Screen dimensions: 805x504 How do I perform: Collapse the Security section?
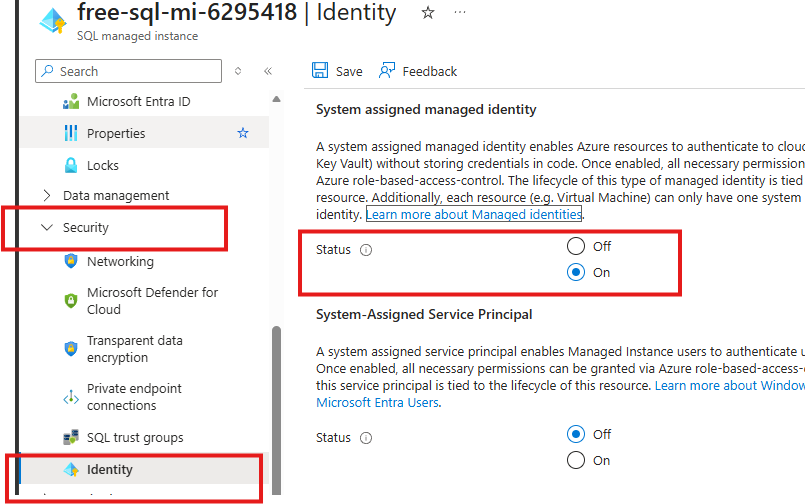click(x=47, y=227)
